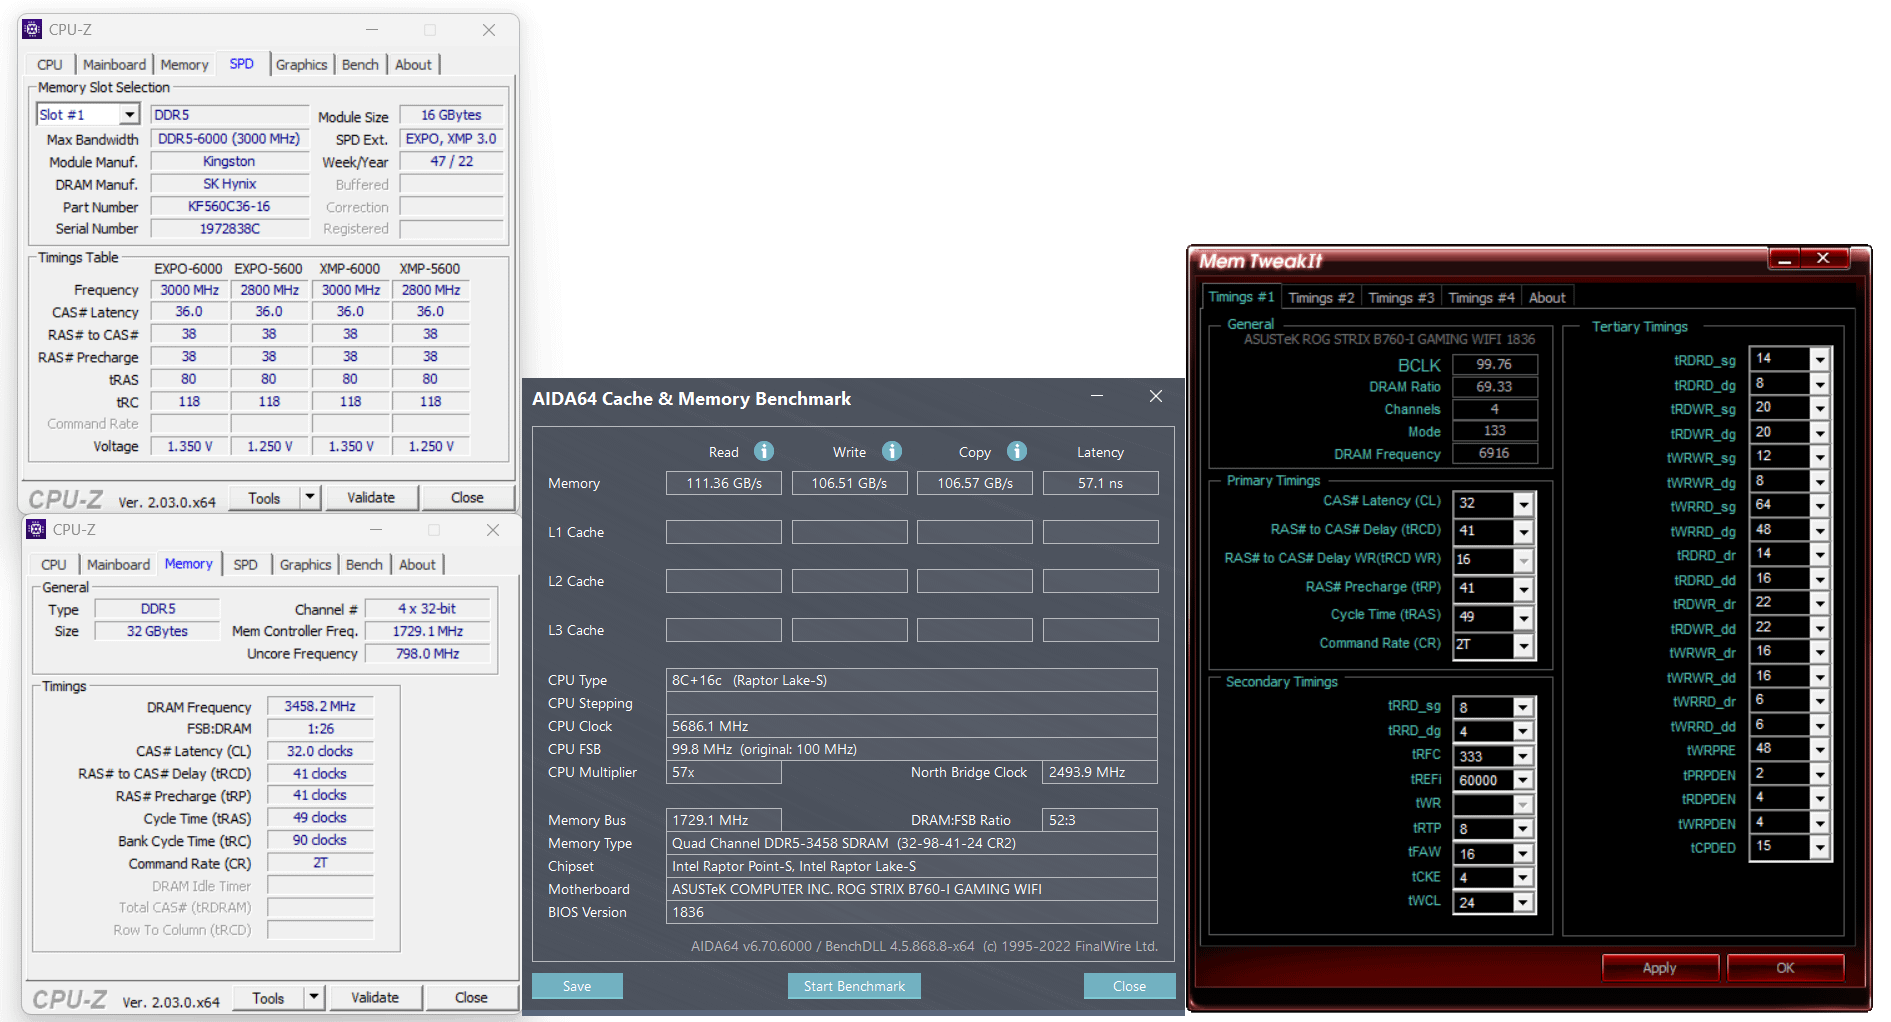This screenshot has height=1022, width=1891.
Task: Expand the tFAW dropdown in MemTweakIt
Action: [x=1523, y=853]
